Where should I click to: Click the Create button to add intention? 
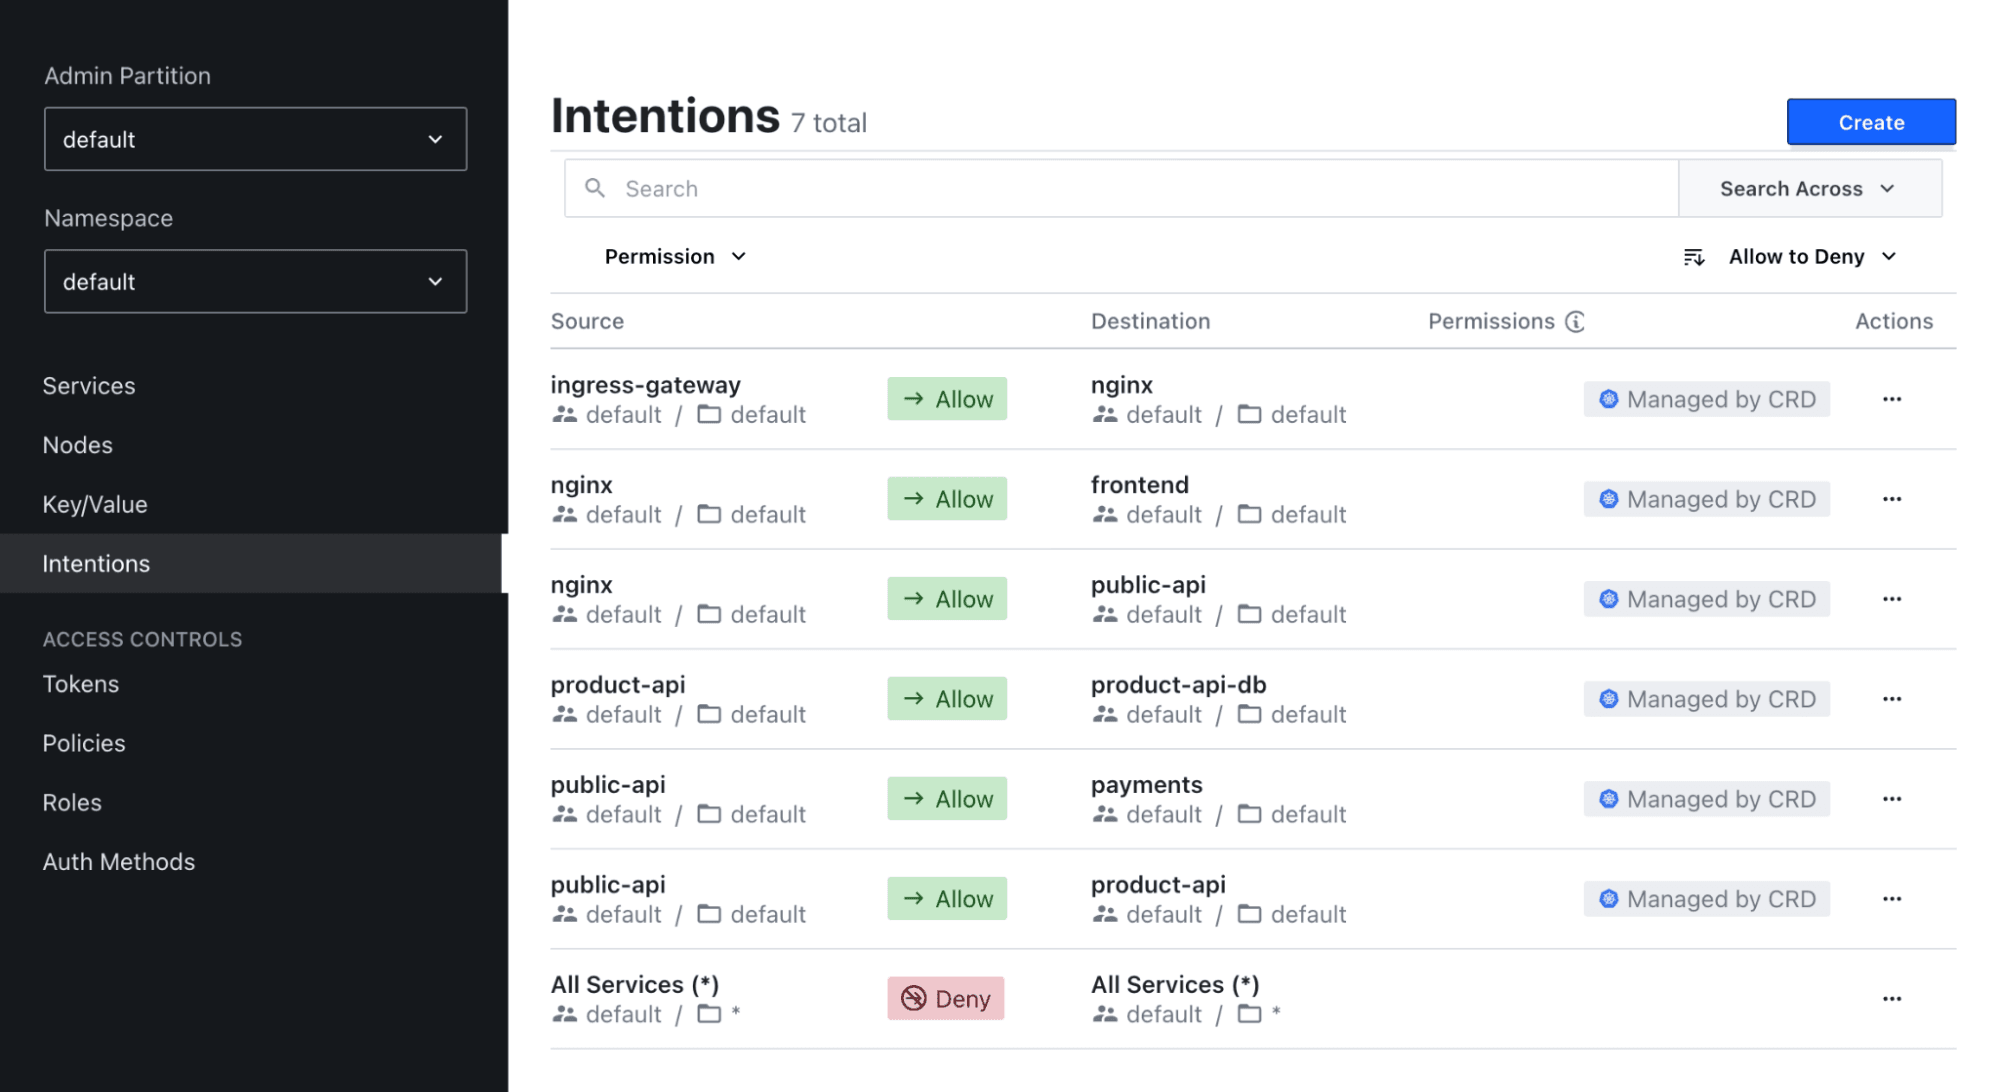coord(1873,121)
